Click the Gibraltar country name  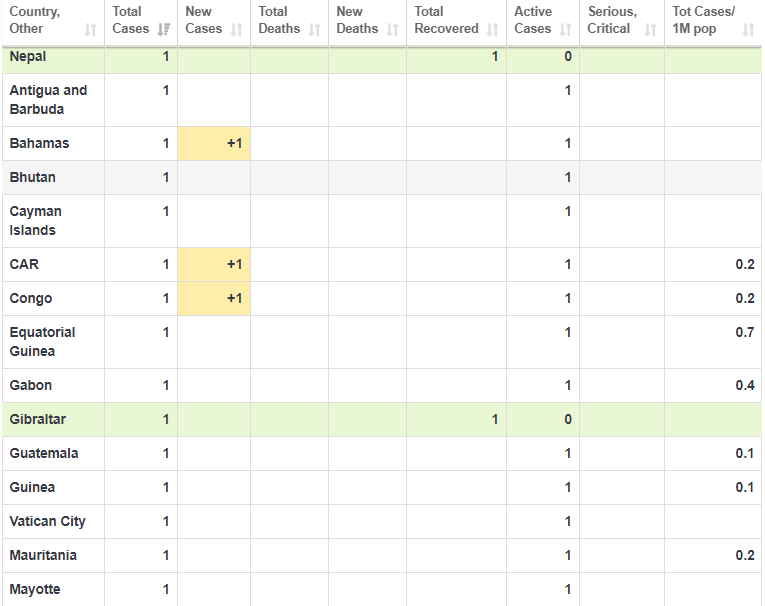click(x=38, y=419)
